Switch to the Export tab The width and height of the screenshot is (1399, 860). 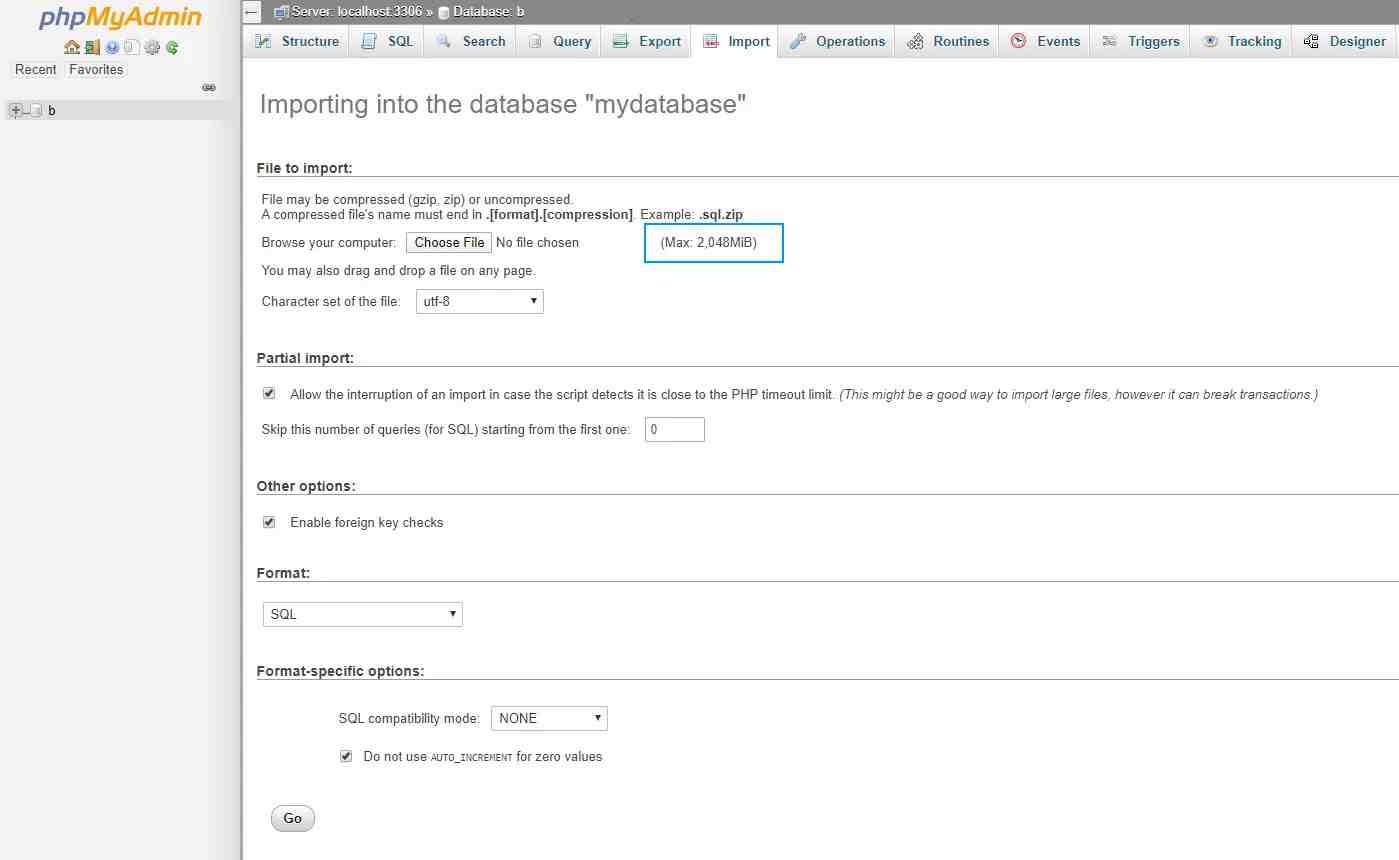[x=647, y=41]
